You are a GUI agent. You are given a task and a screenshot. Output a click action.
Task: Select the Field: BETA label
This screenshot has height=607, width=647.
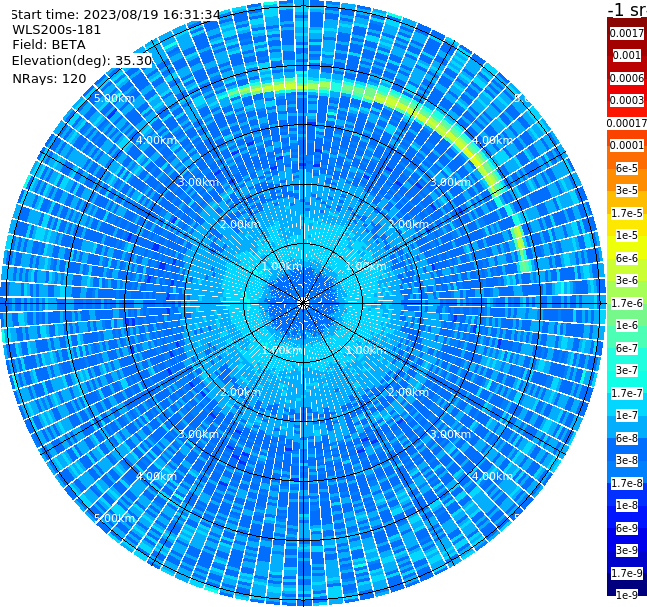coord(49,45)
